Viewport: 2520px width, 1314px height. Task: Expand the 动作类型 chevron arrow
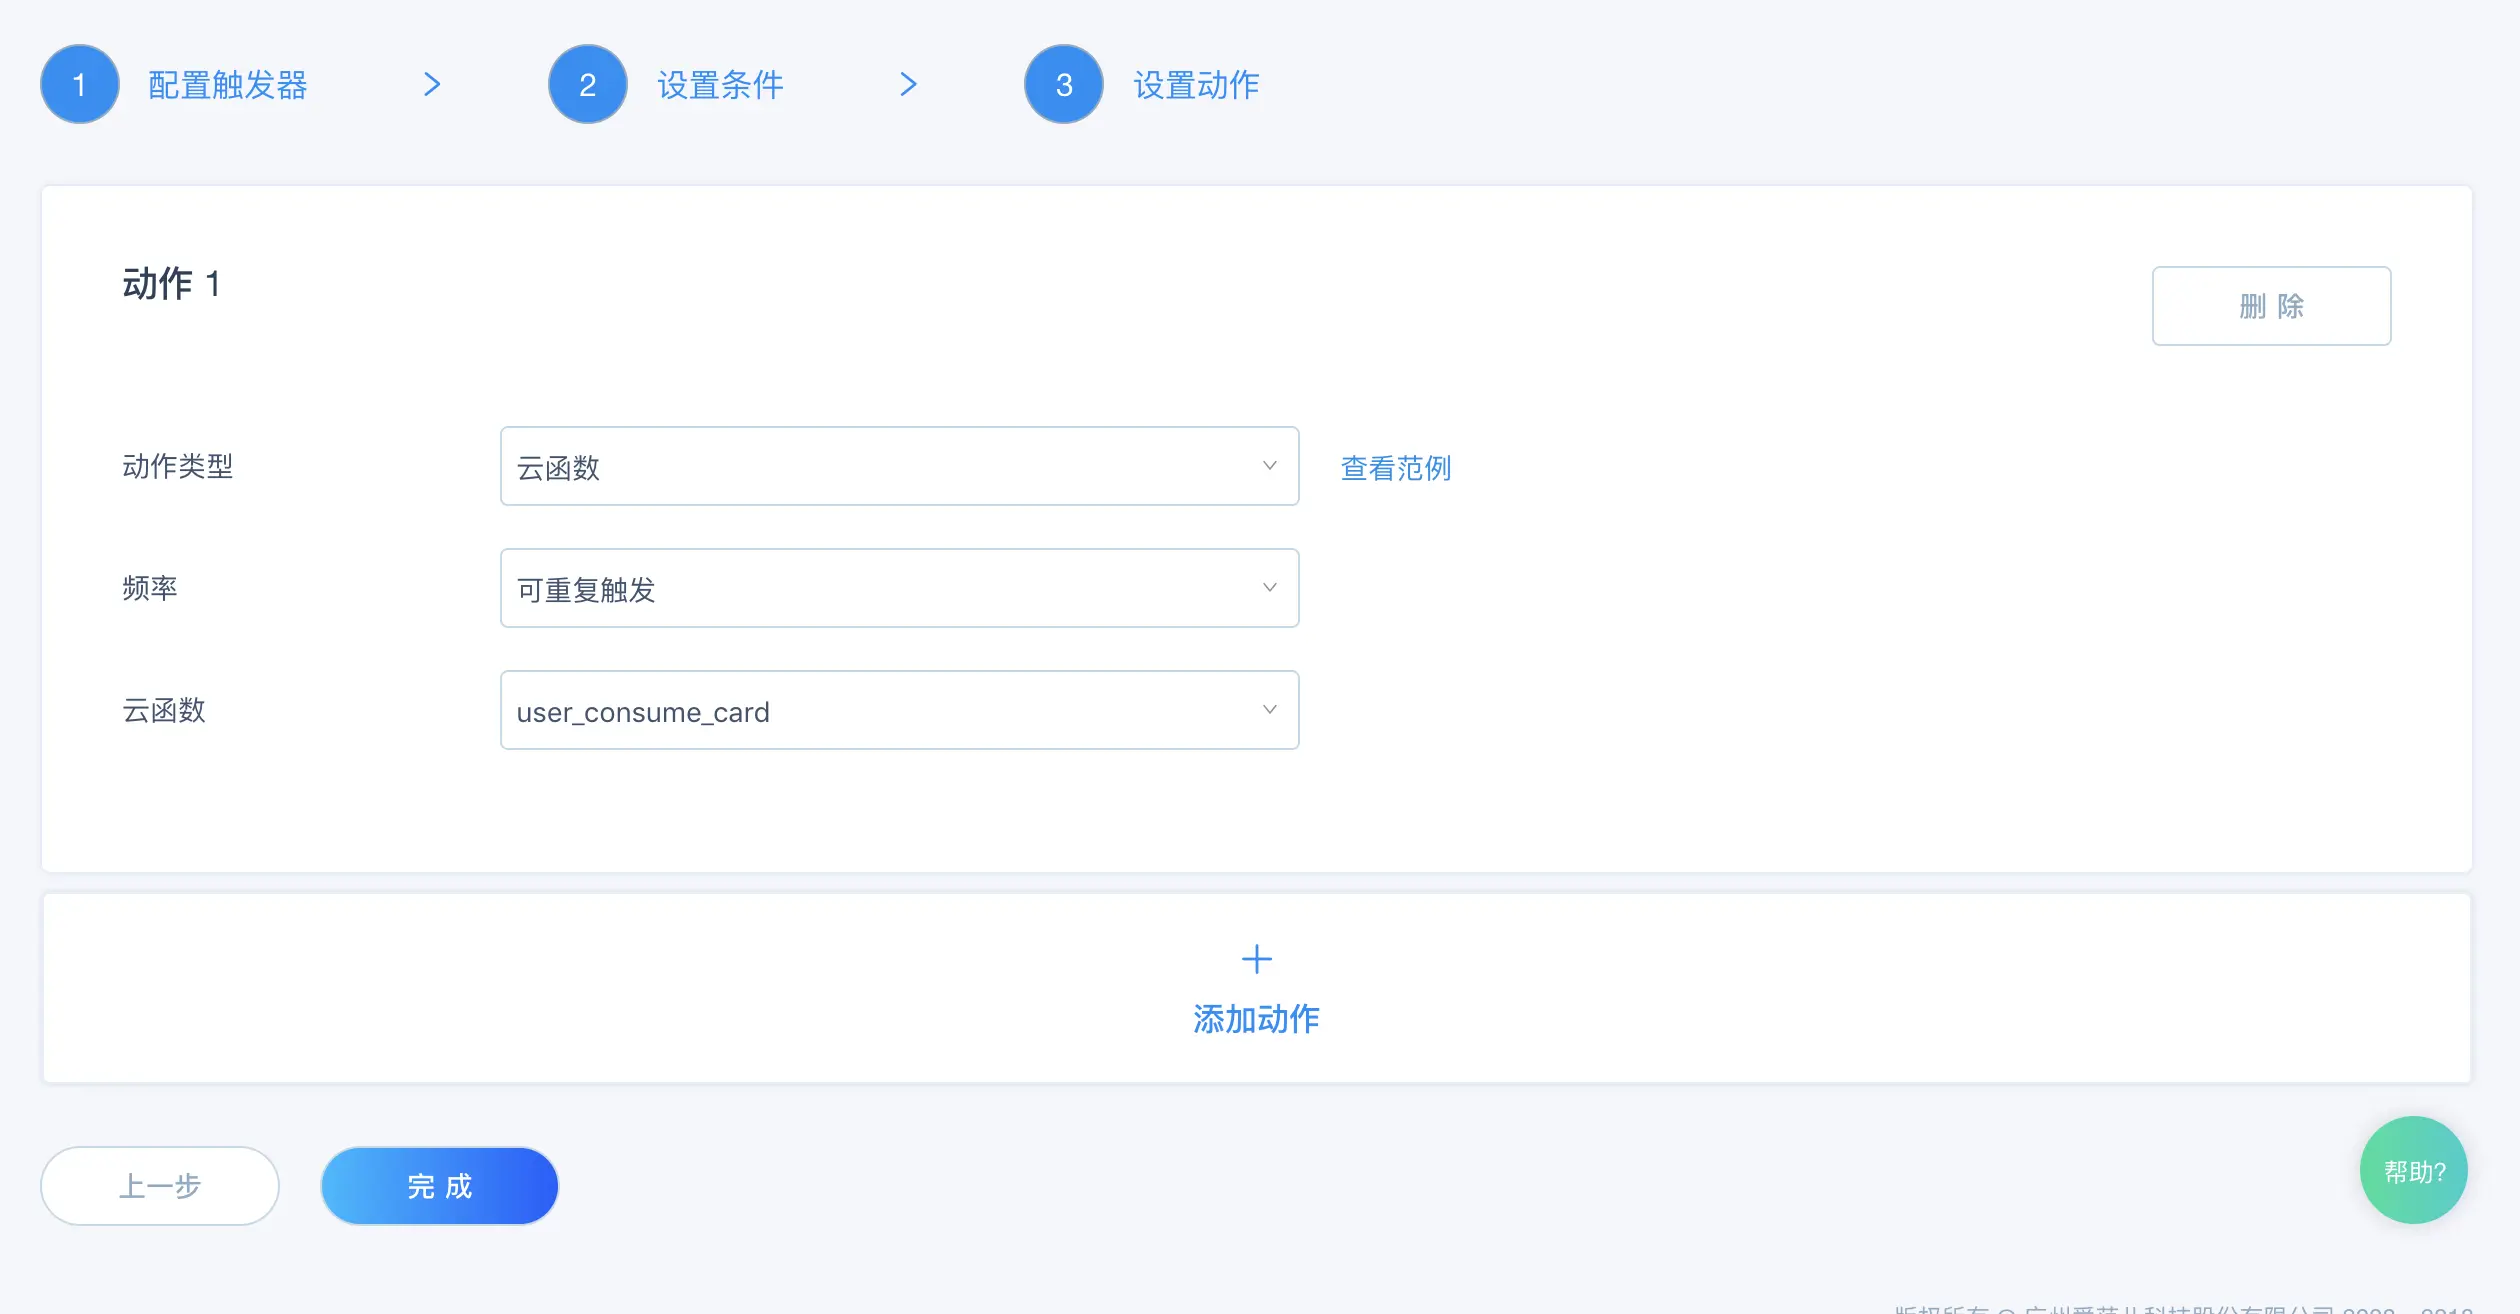pyautogui.click(x=1270, y=466)
